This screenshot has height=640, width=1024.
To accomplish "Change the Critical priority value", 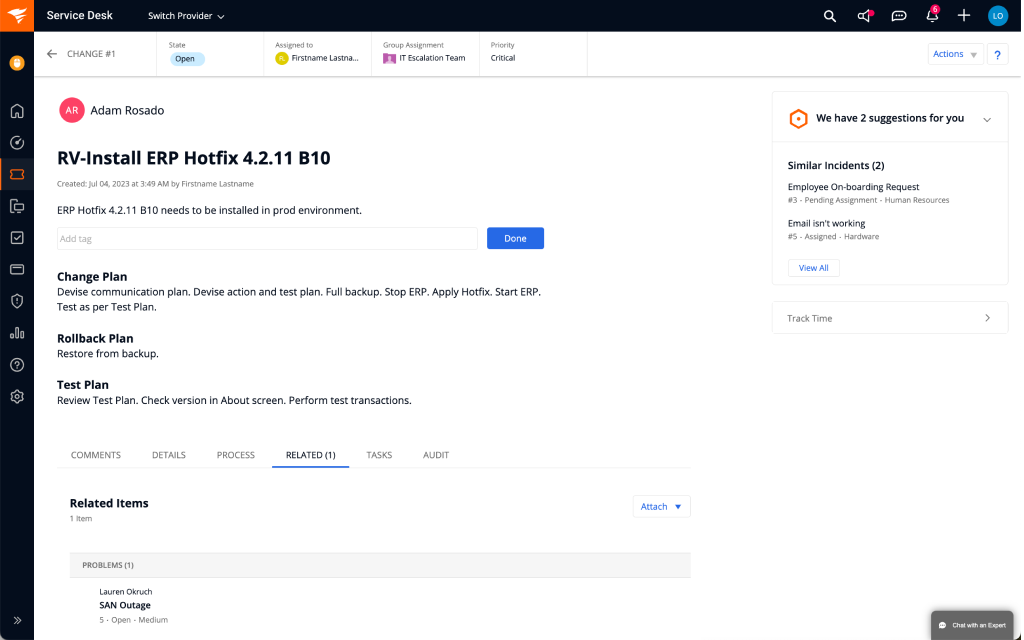I will pyautogui.click(x=503, y=57).
